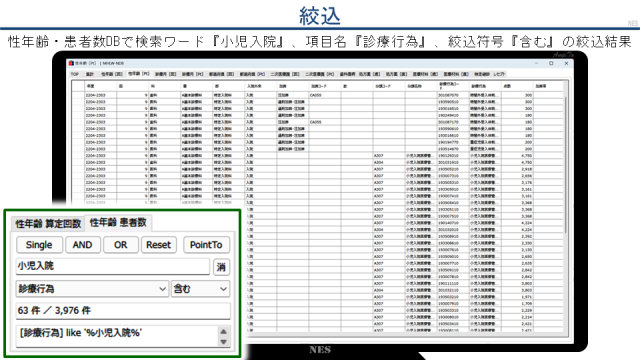
Task: Open the 集計 tab
Action: pyautogui.click(x=90, y=74)
